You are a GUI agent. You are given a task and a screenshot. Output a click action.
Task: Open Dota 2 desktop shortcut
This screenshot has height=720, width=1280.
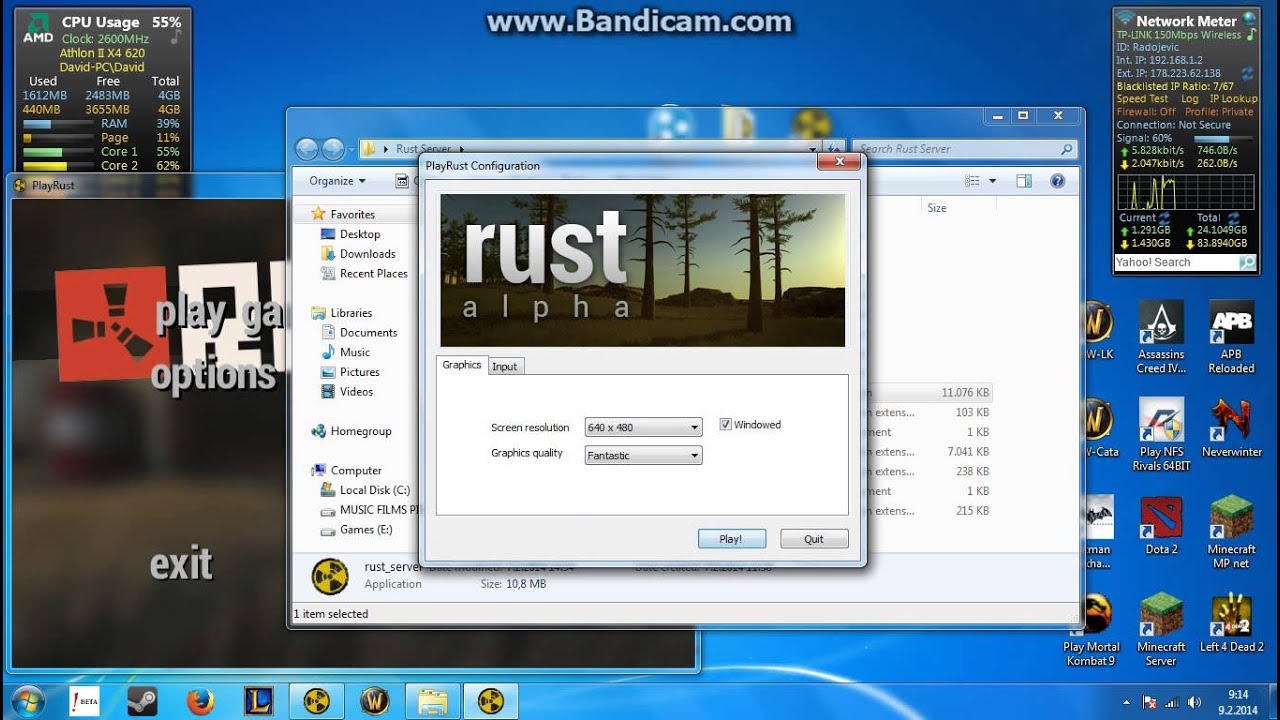pos(1161,526)
